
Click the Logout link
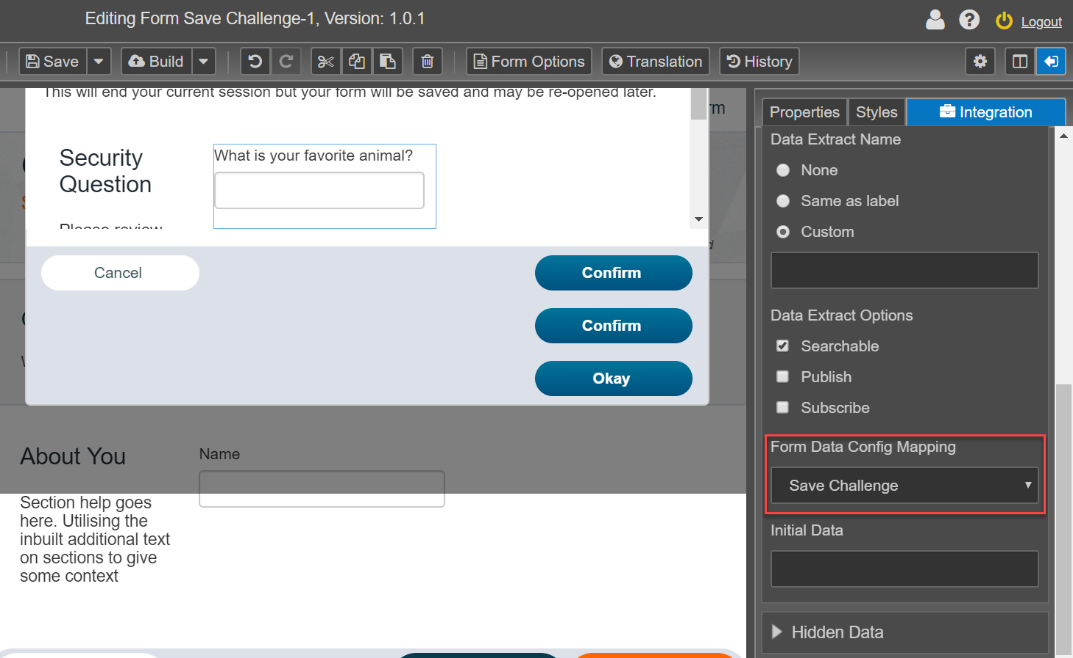pyautogui.click(x=1041, y=21)
